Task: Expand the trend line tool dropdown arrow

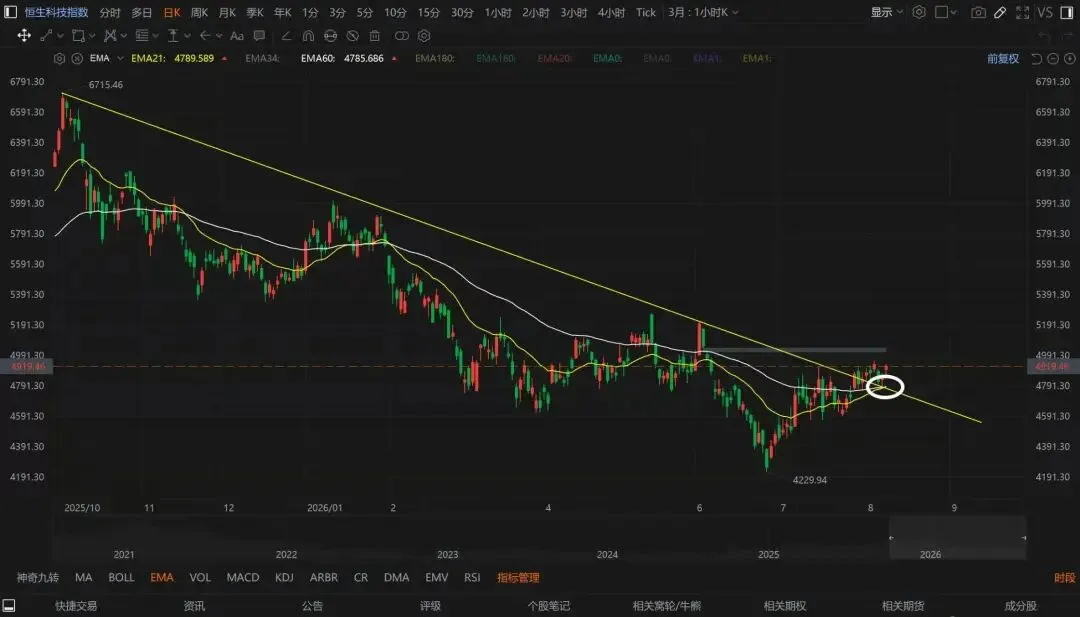Action: pyautogui.click(x=61, y=36)
